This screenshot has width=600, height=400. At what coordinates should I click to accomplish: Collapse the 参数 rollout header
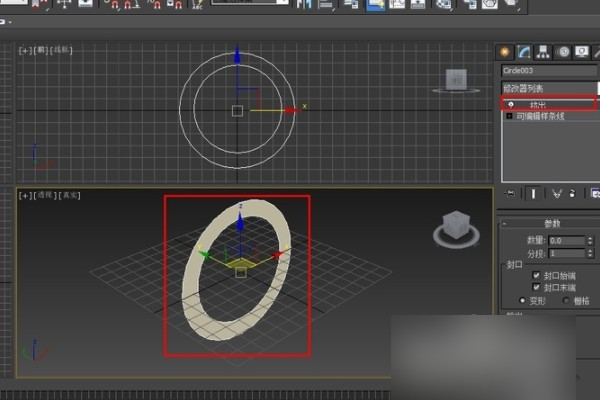pyautogui.click(x=549, y=224)
